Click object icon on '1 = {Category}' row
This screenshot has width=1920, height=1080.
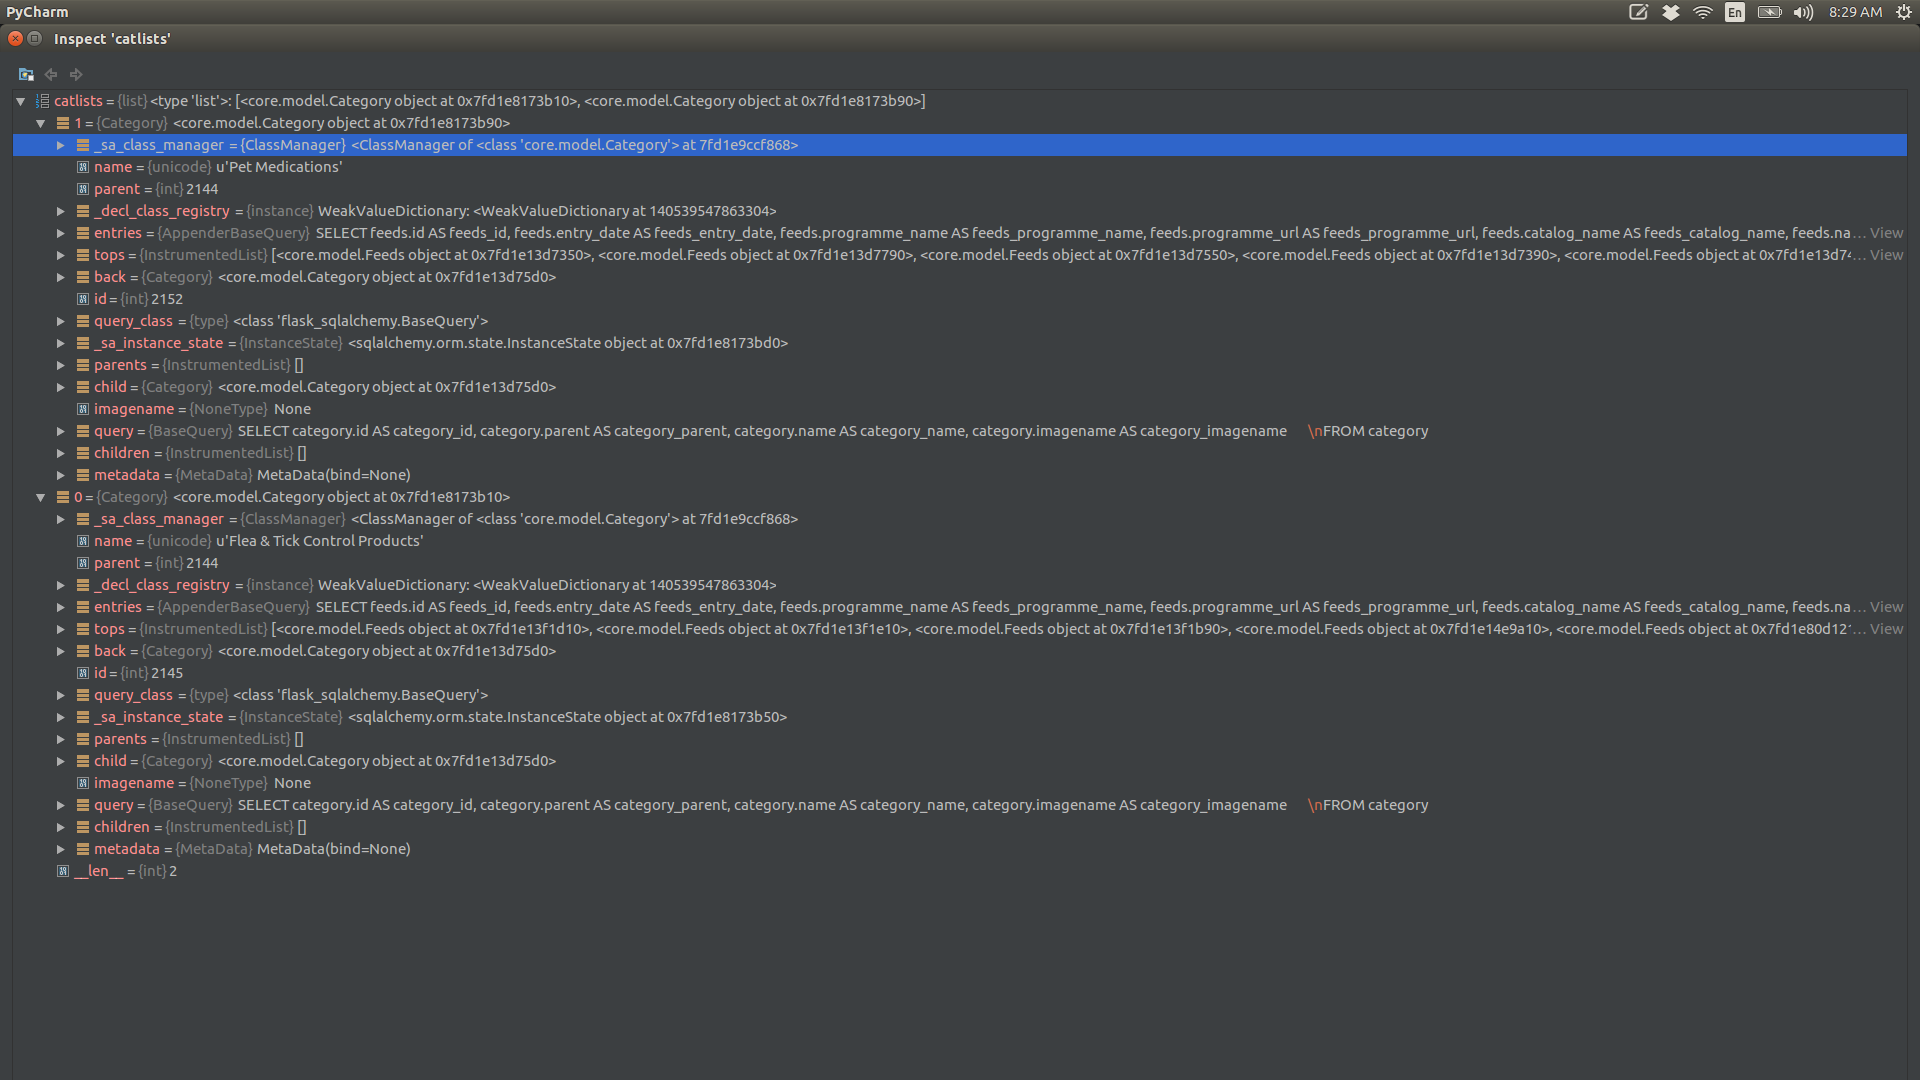click(x=63, y=123)
